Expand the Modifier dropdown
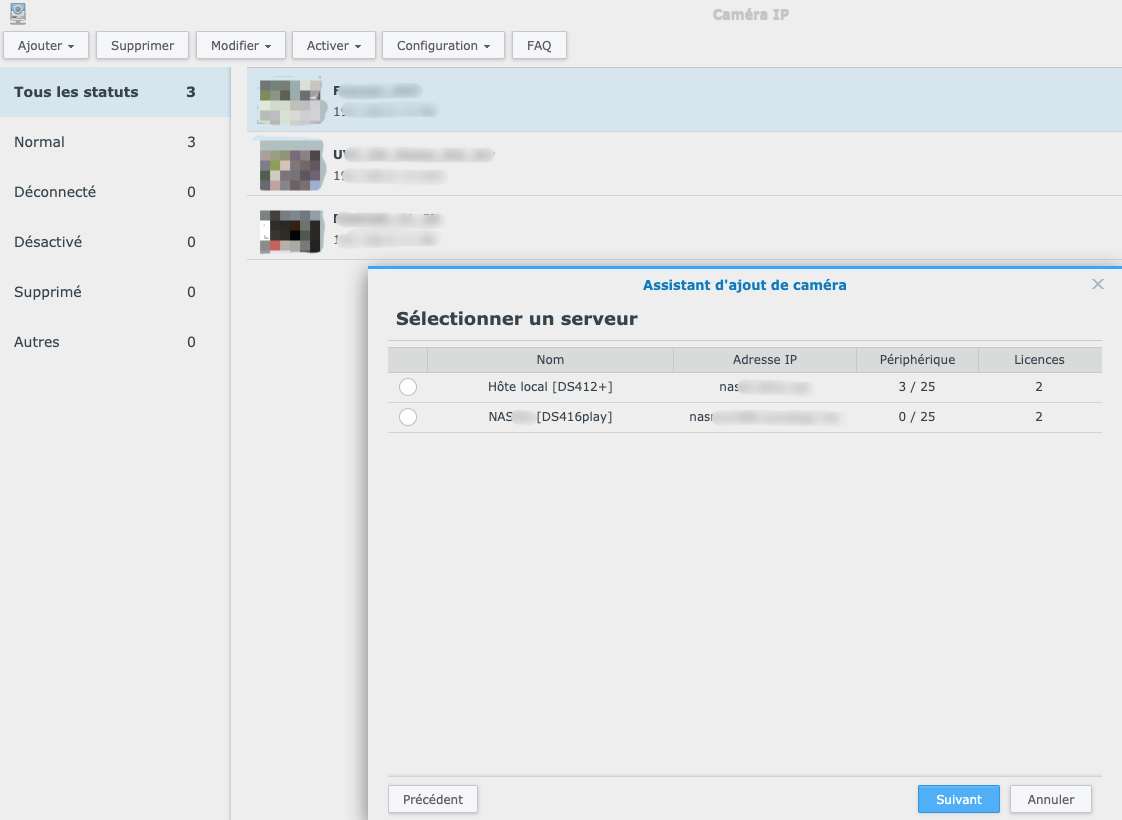The image size is (1122, 820). click(241, 46)
